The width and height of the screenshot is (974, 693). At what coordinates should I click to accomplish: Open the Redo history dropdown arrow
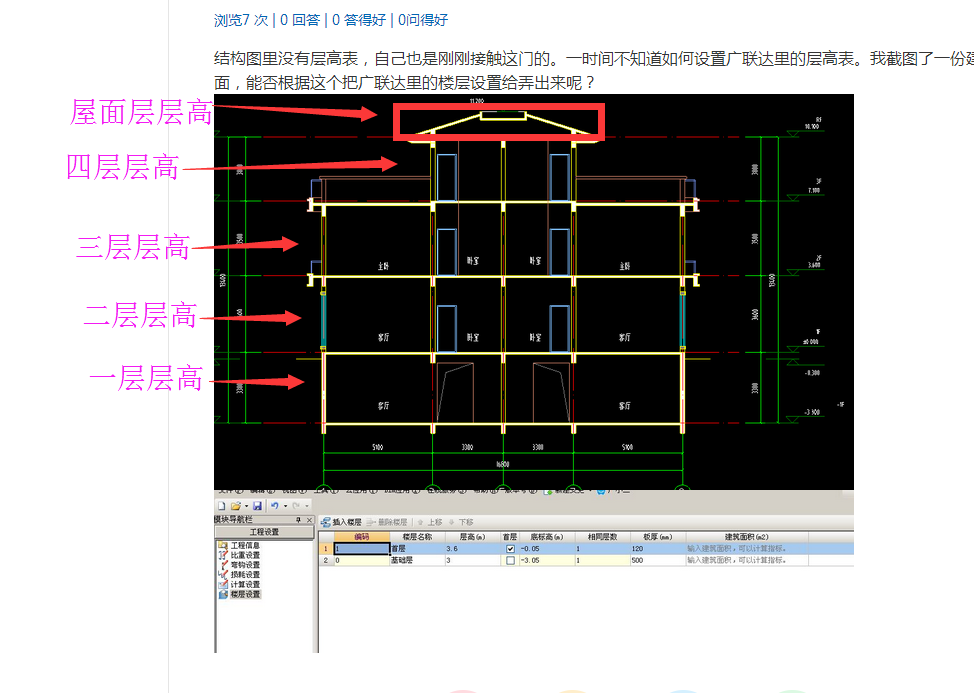click(307, 506)
